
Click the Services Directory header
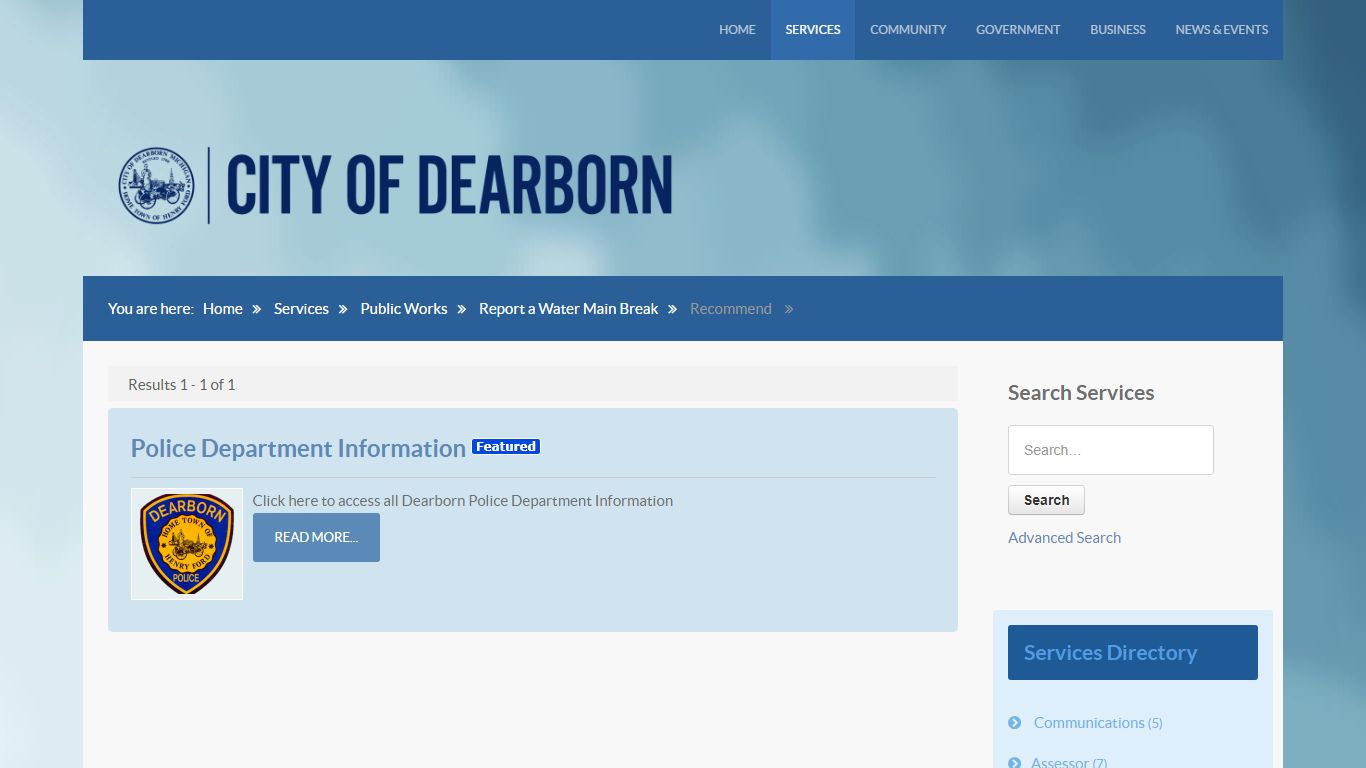[1133, 652]
